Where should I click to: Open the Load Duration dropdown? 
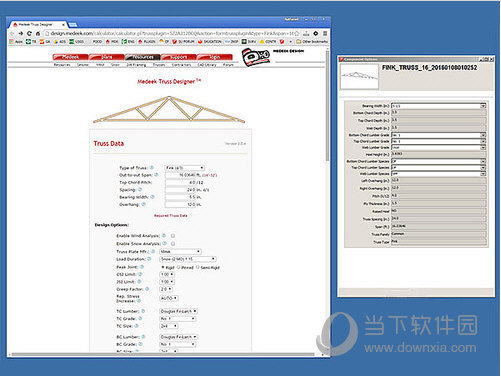tap(188, 259)
